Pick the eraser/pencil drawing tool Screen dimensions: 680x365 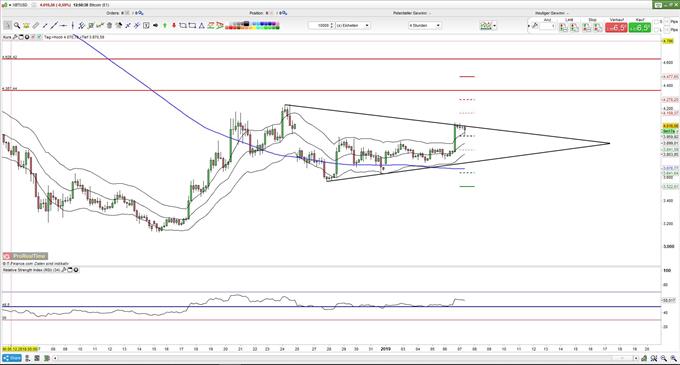[36, 25]
